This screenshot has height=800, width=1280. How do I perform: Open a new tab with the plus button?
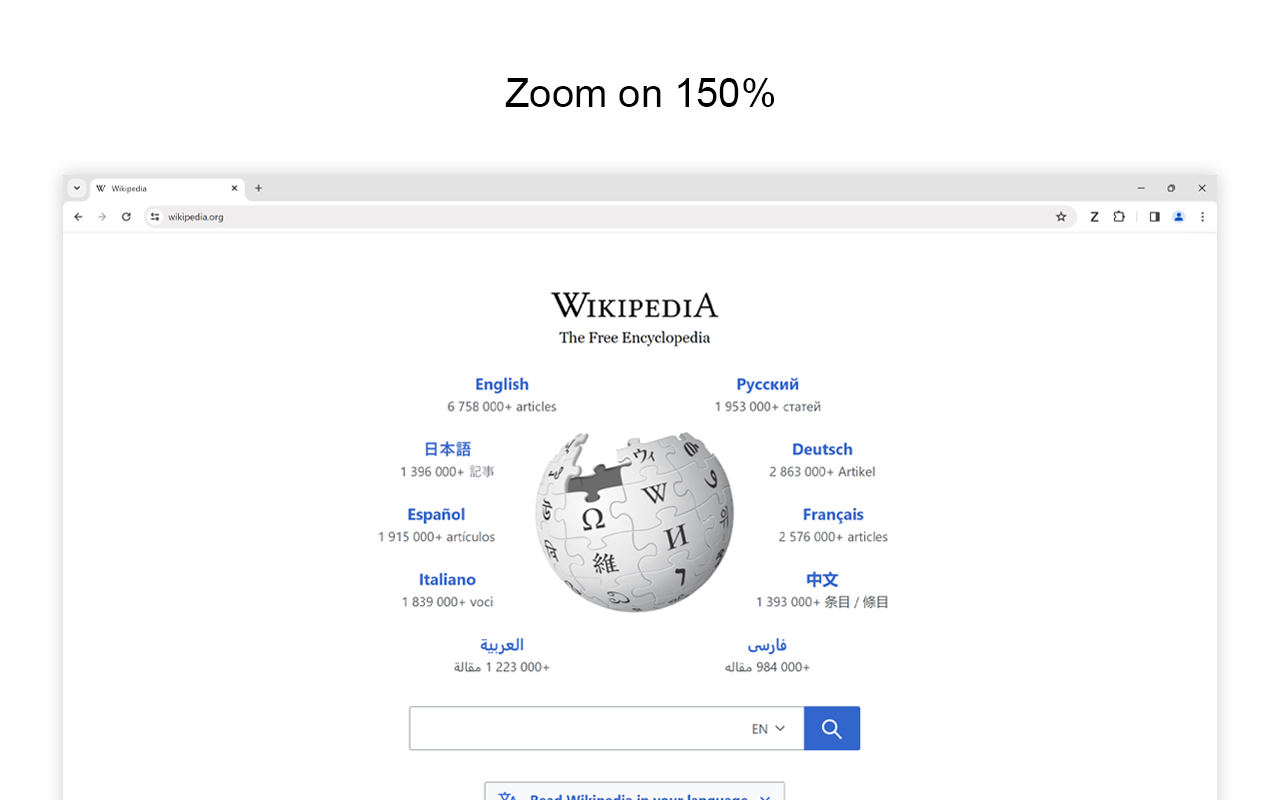click(258, 188)
